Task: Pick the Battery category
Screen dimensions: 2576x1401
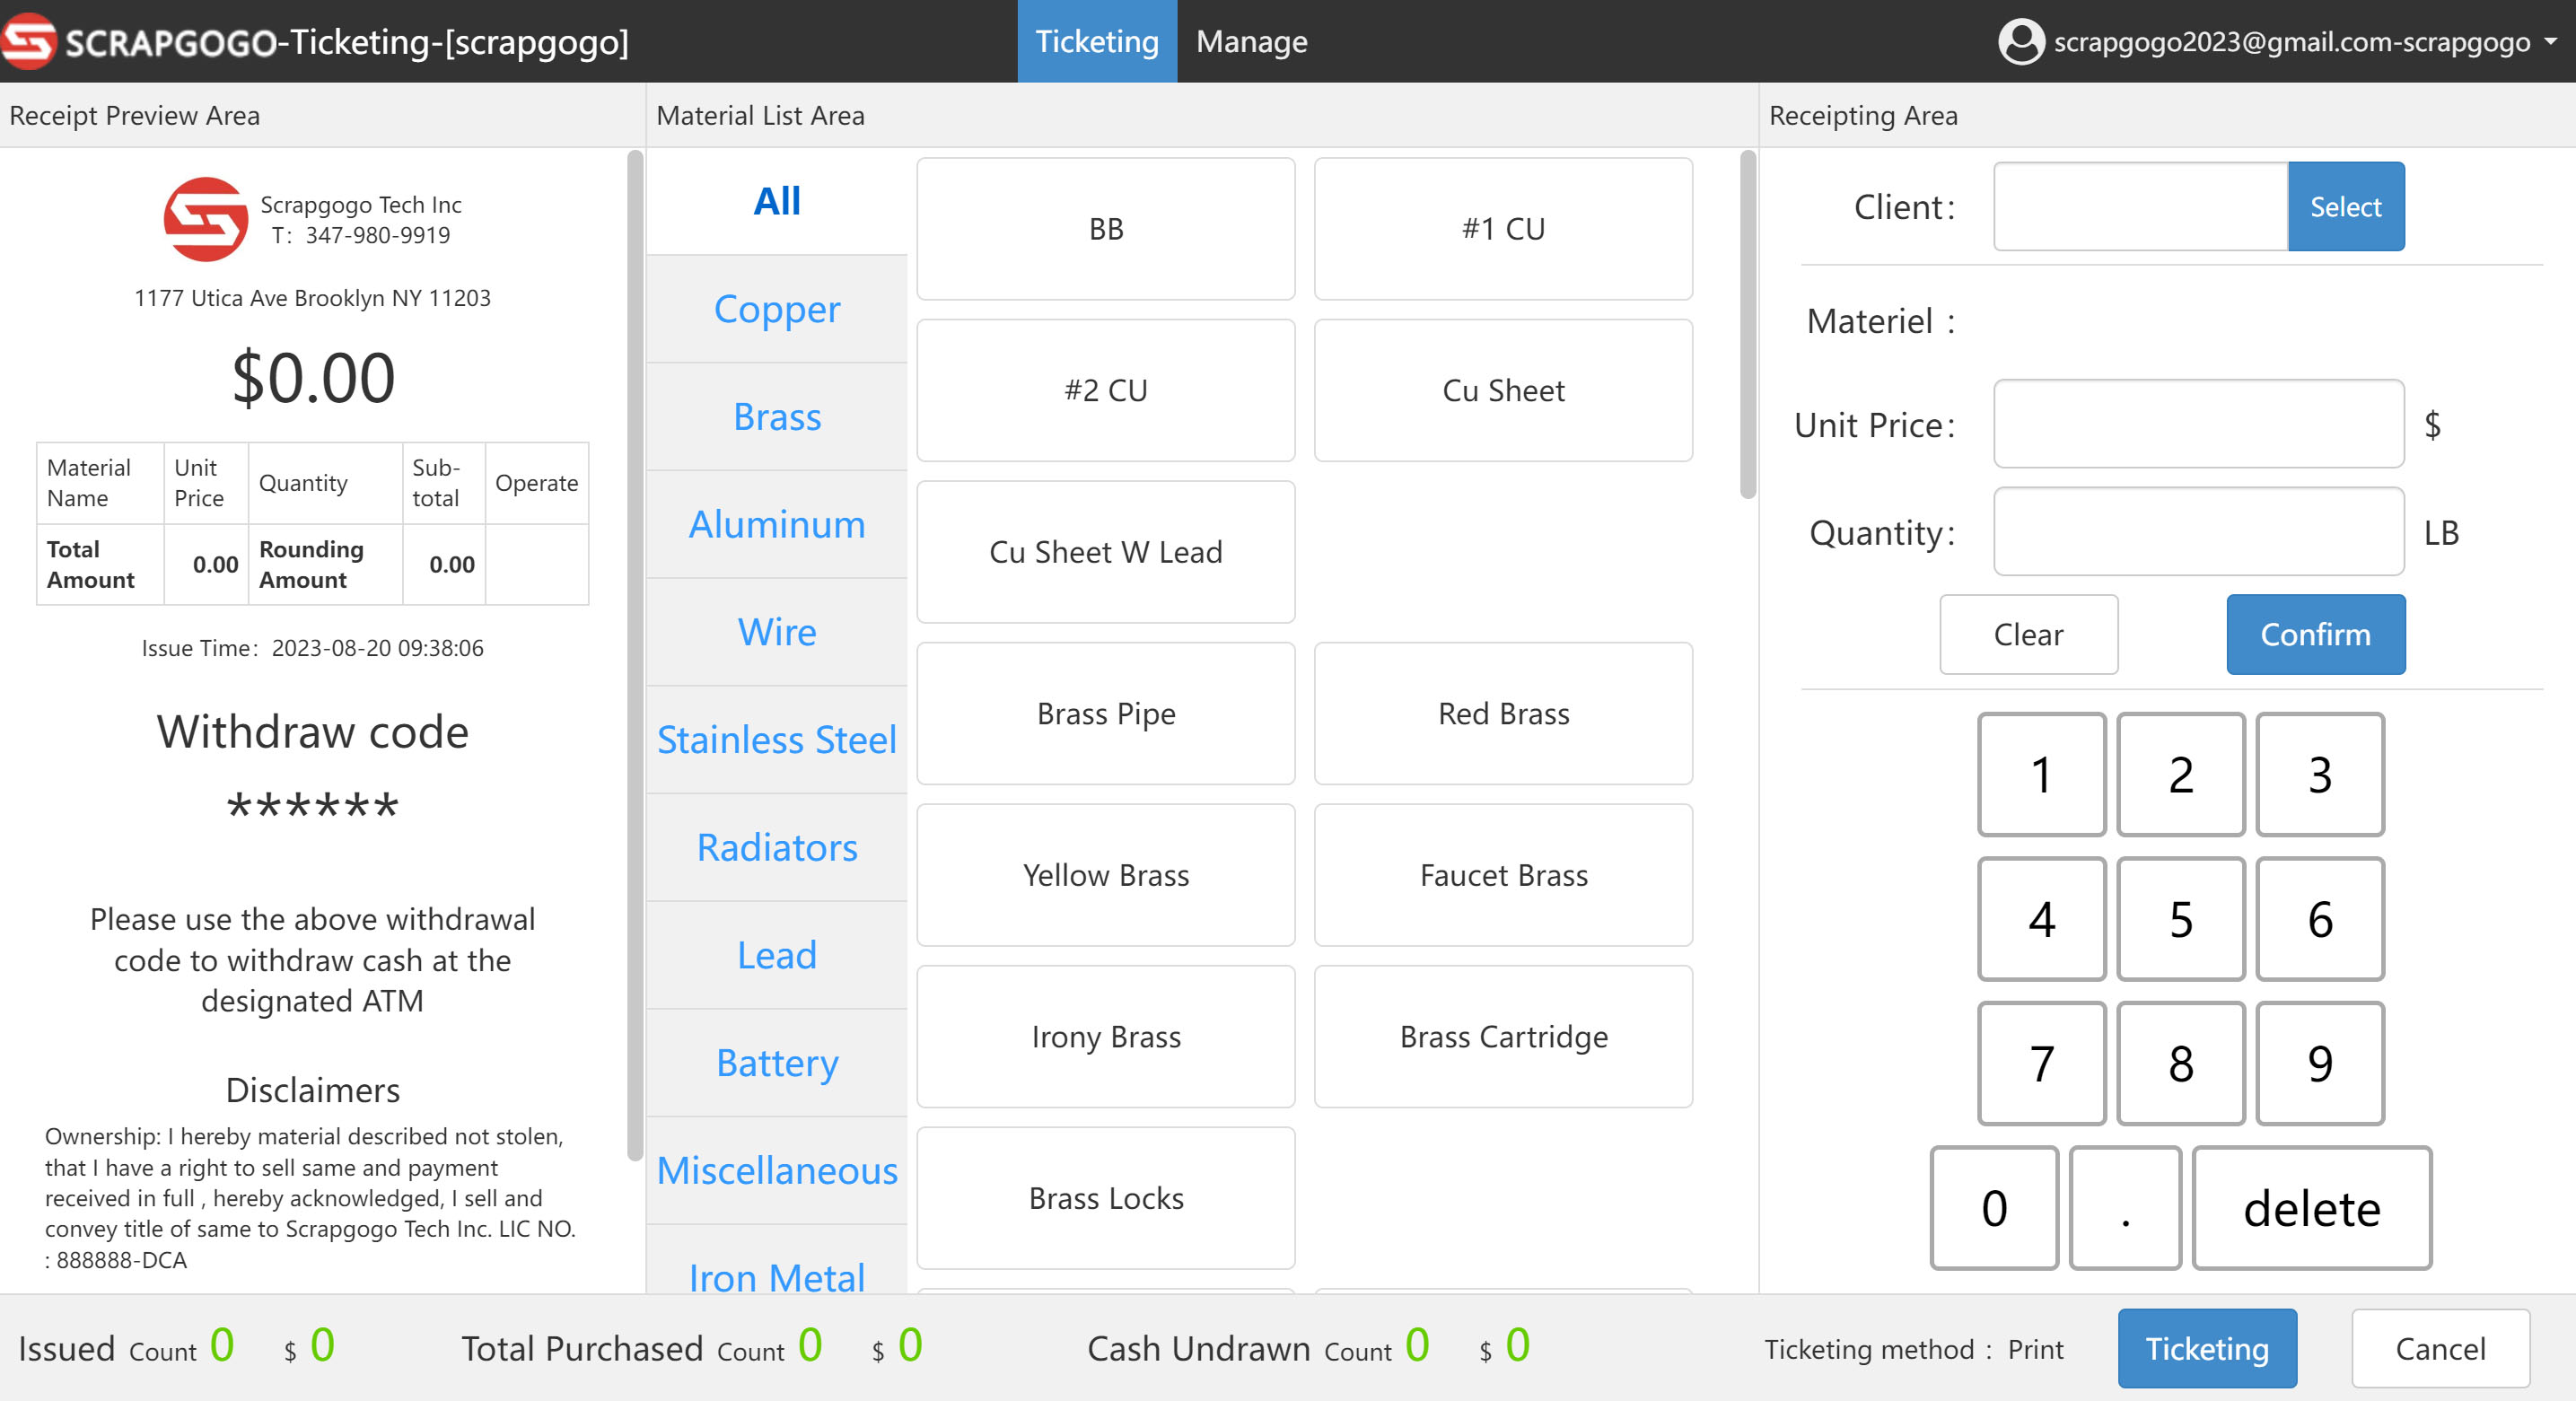Action: [777, 1063]
